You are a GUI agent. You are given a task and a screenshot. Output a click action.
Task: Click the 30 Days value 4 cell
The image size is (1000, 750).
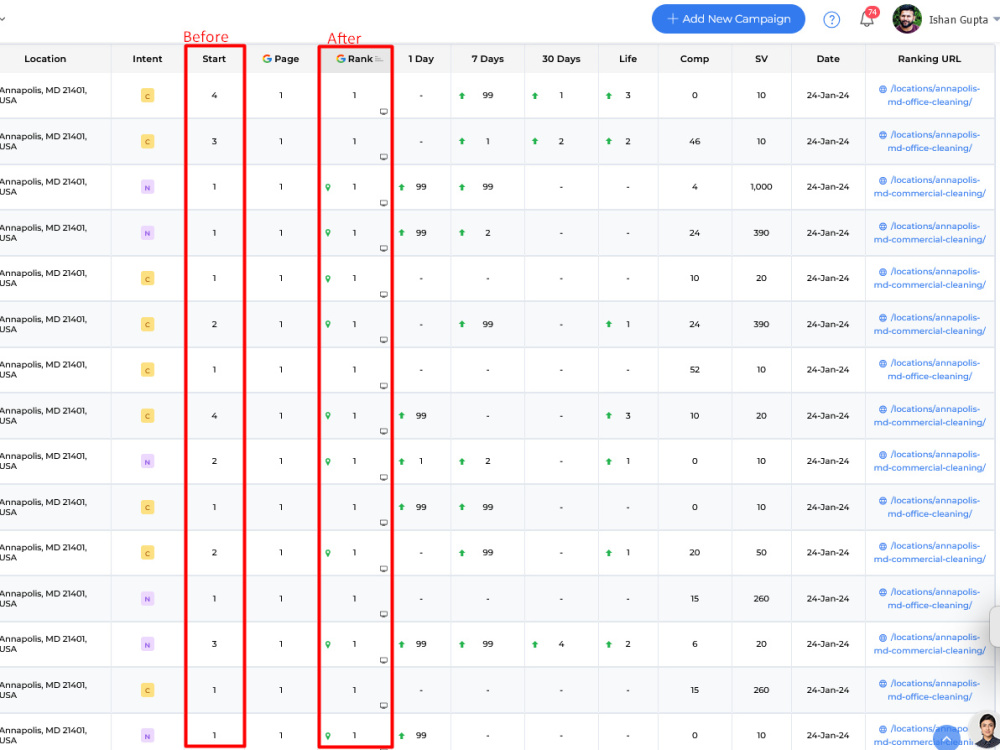click(x=561, y=644)
